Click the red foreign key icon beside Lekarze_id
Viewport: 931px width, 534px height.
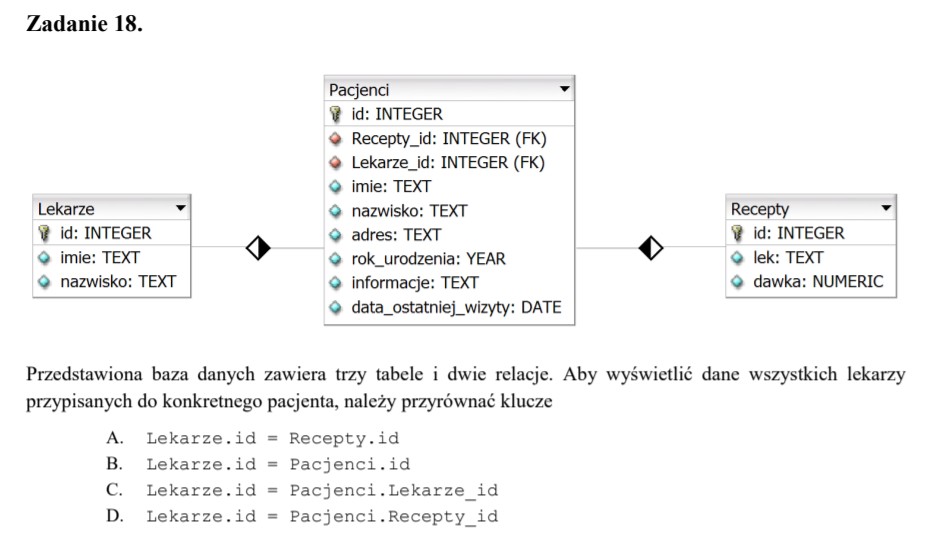[x=336, y=162]
